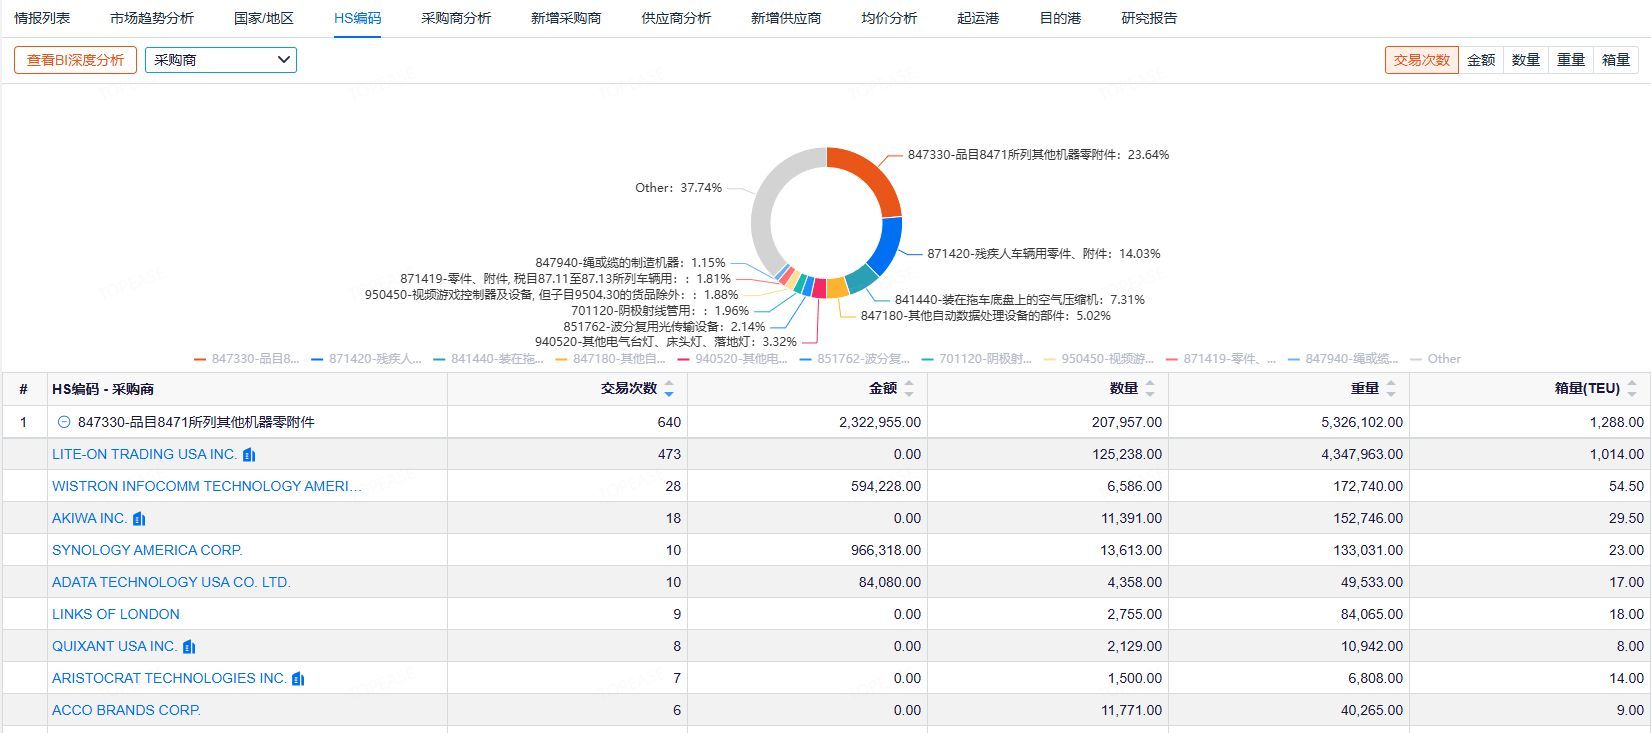Screen dimensions: 1651x733
Task: Open the 研究报告 tab
Action: click(x=1149, y=18)
